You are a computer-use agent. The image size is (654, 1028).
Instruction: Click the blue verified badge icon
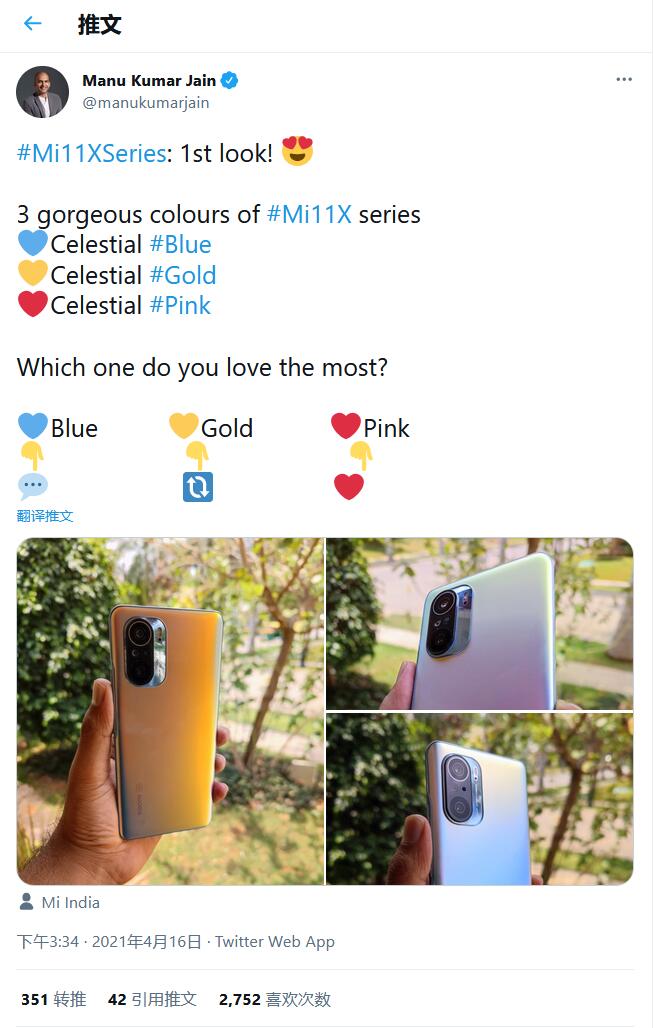(230, 81)
